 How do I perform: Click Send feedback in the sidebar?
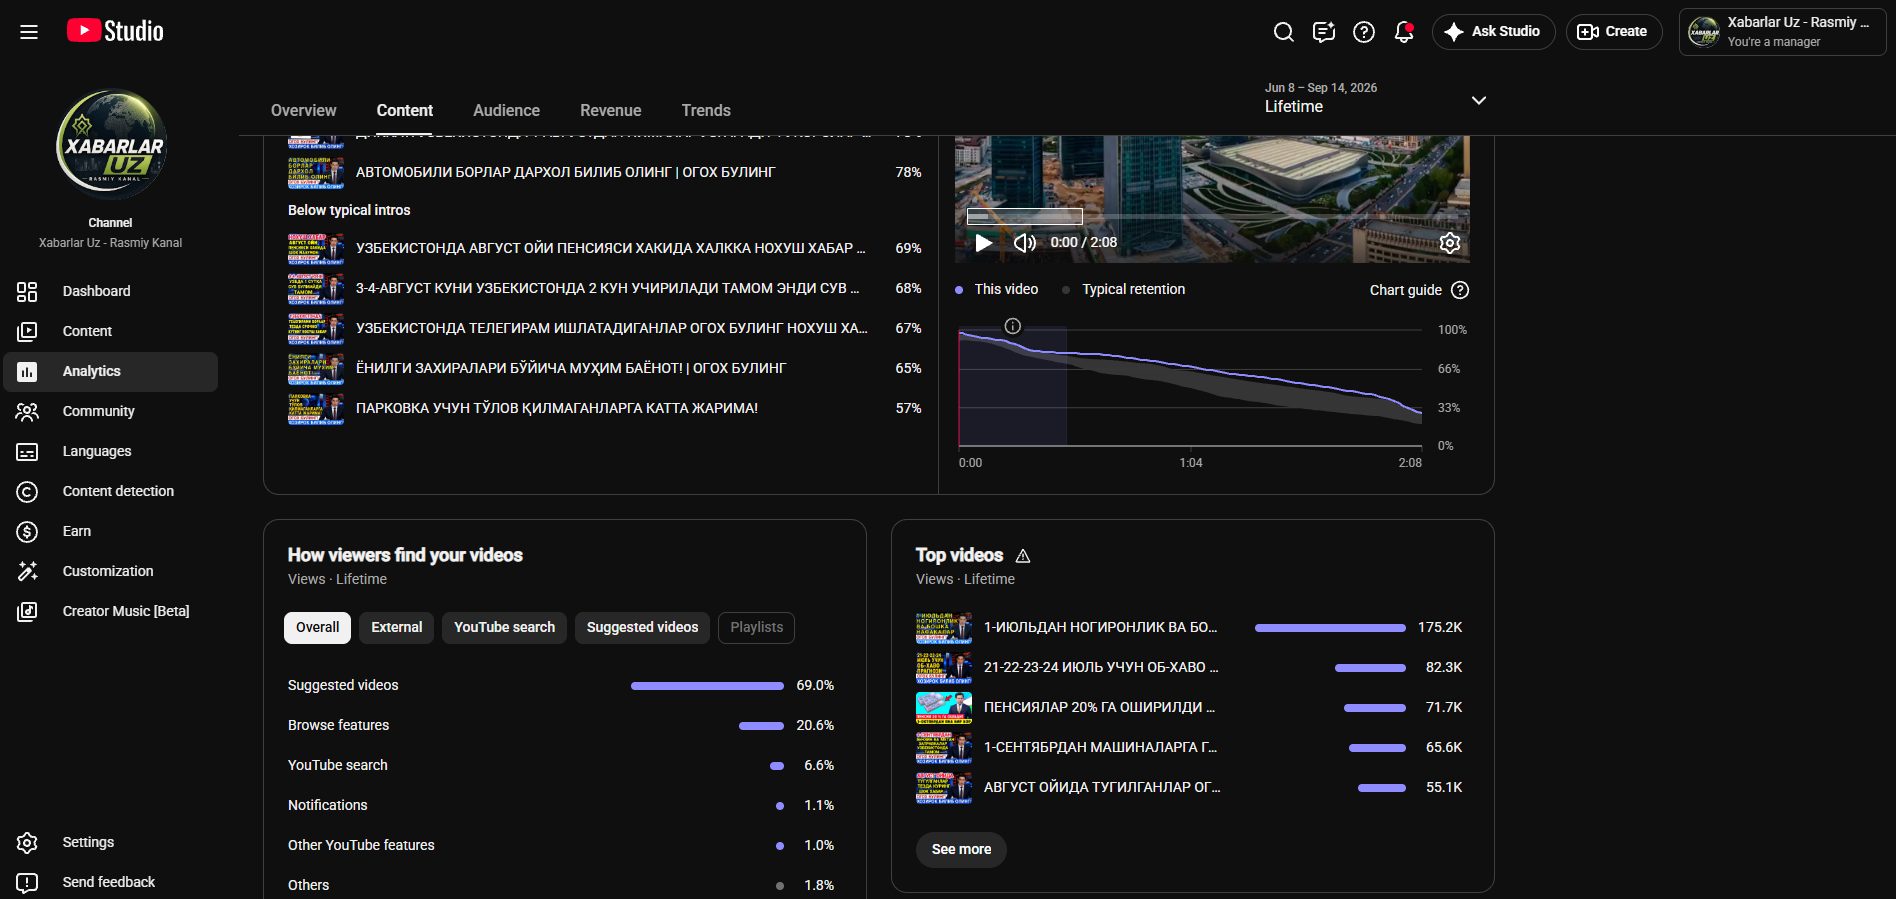pos(110,882)
